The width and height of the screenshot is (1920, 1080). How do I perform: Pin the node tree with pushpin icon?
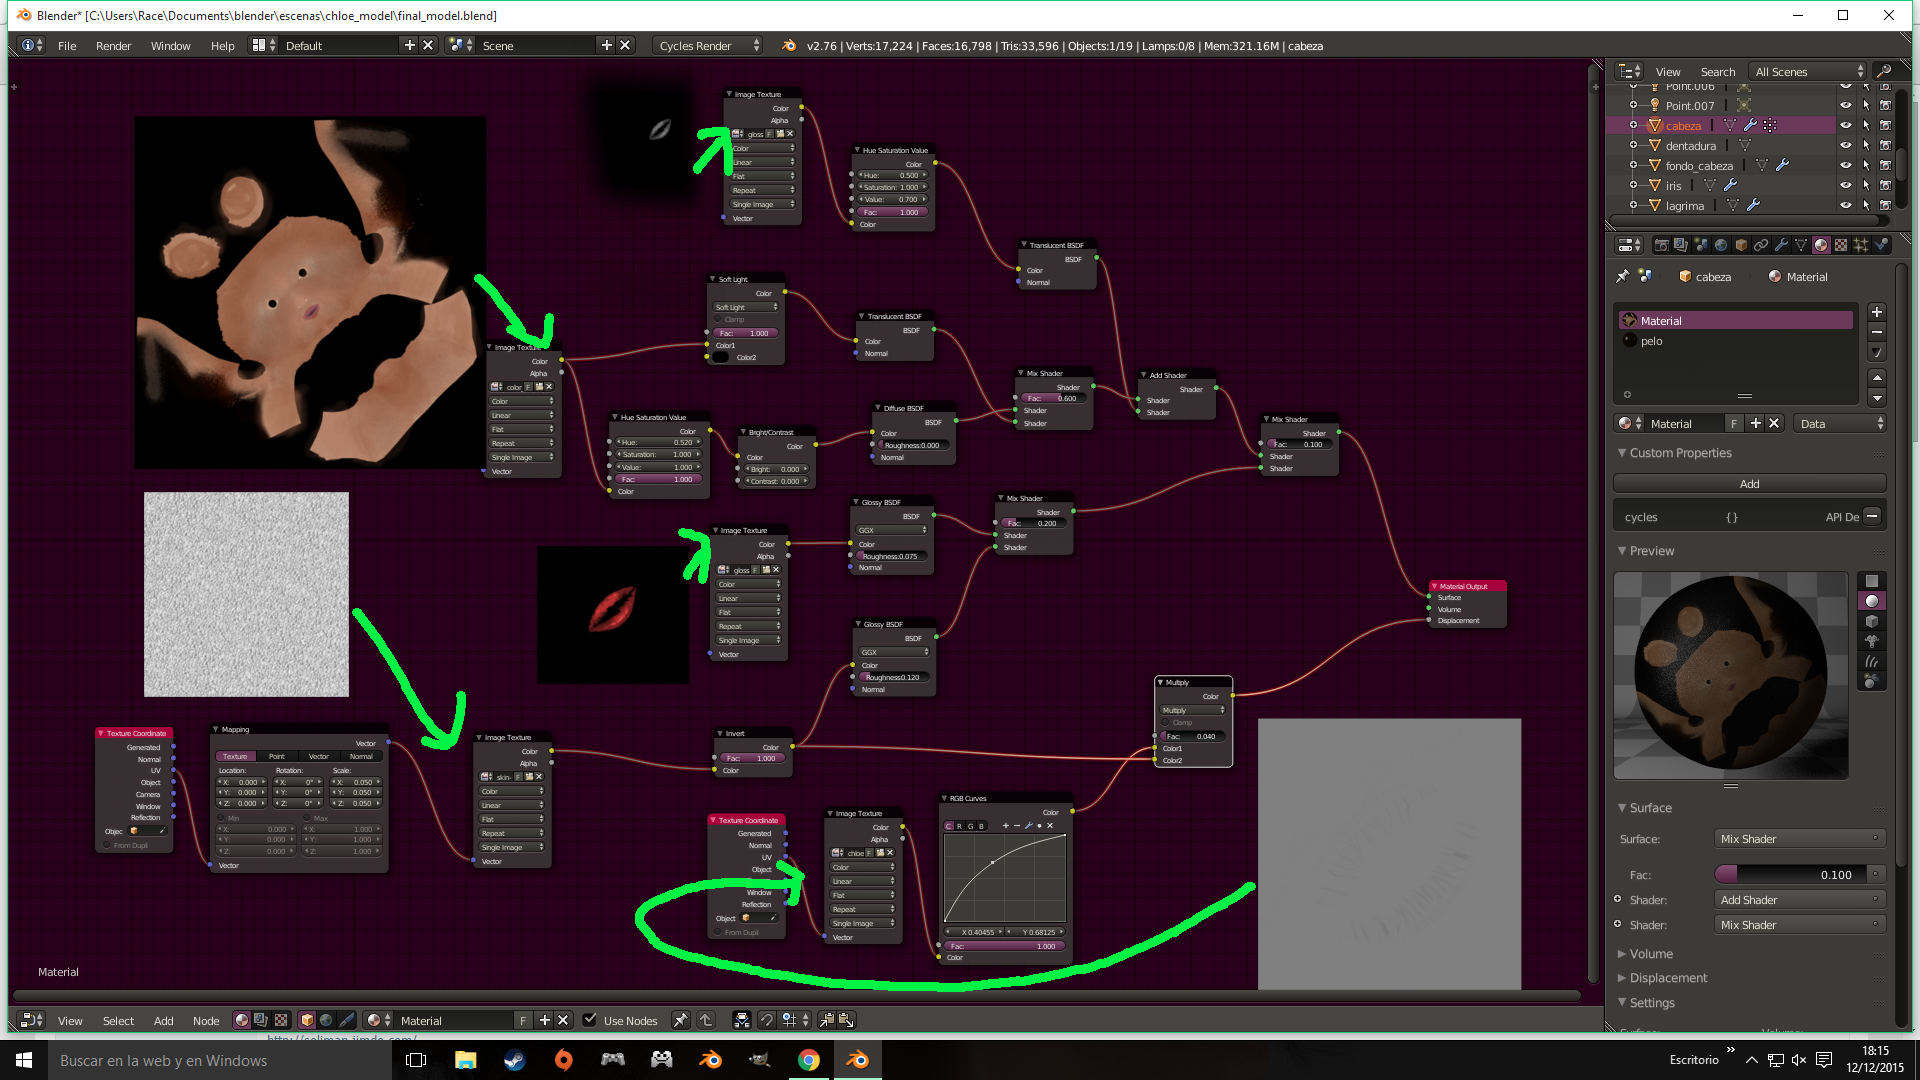click(x=680, y=1020)
